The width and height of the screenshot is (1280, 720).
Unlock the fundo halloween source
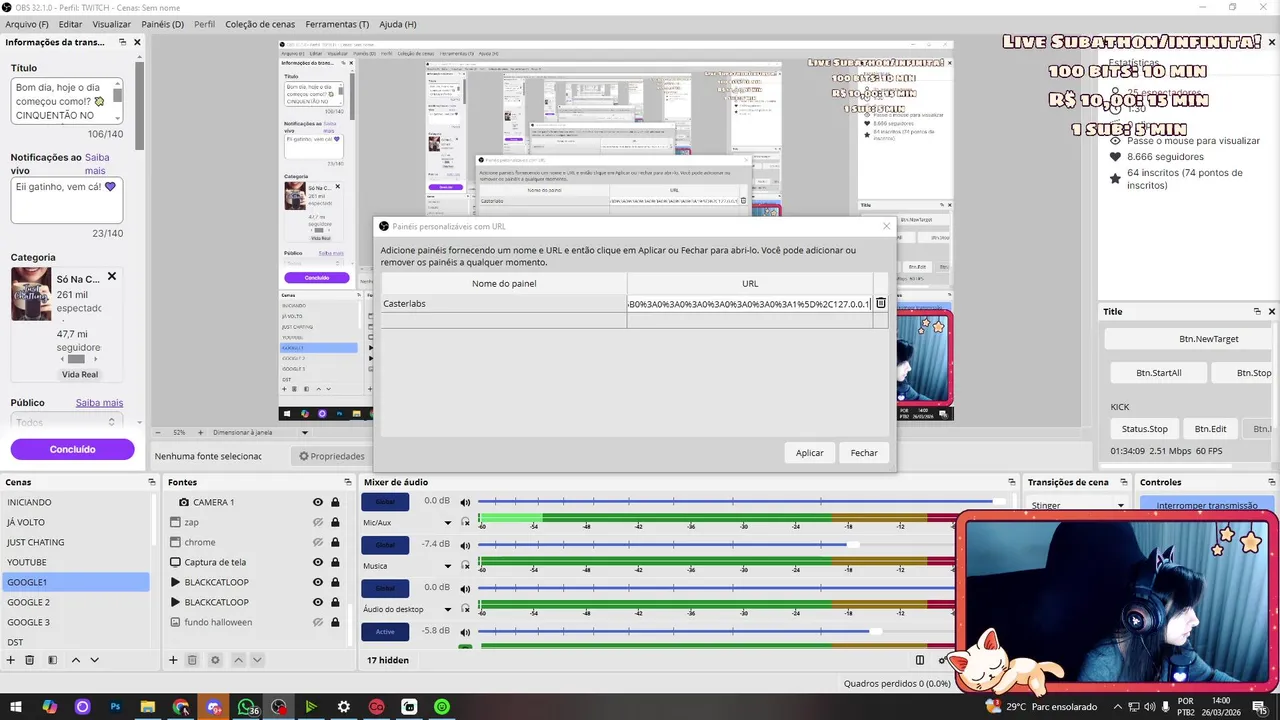pyautogui.click(x=335, y=622)
